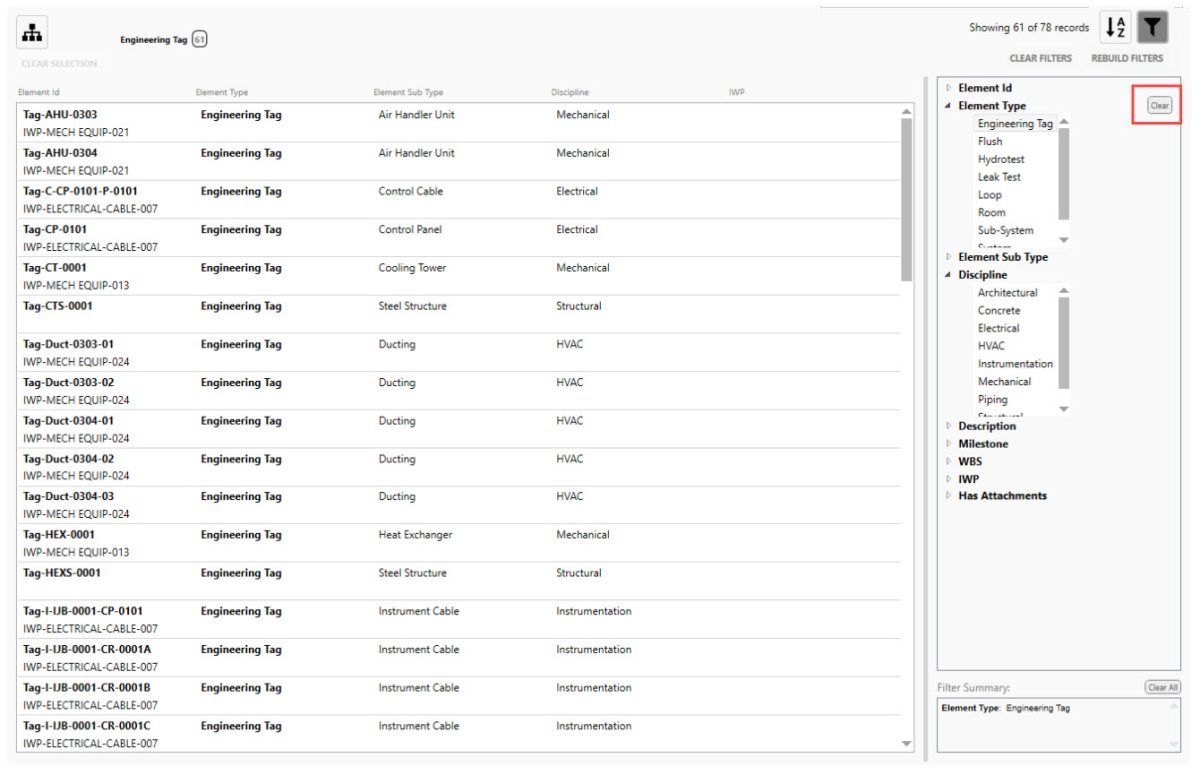Click the A-Z sort icon
Viewport: 1200px width, 775px height.
1116,28
